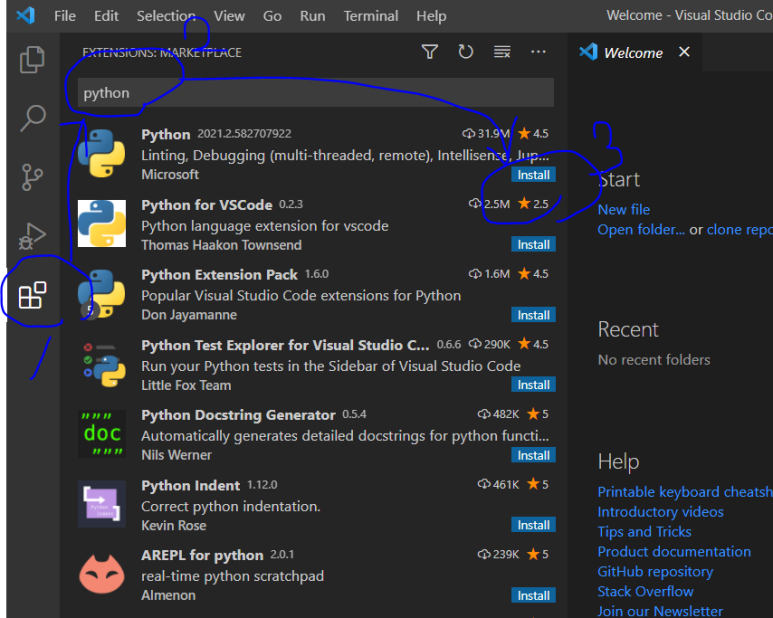
Task: Click New file link
Action: click(624, 210)
